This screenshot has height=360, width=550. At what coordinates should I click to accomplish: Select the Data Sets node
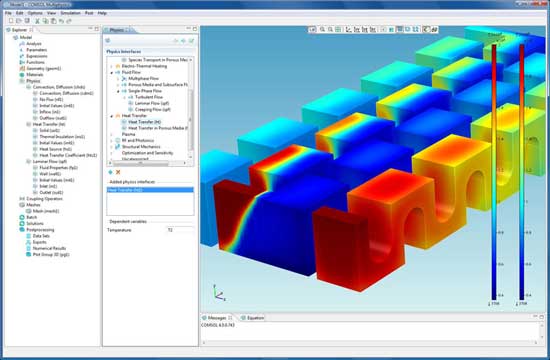(x=41, y=236)
